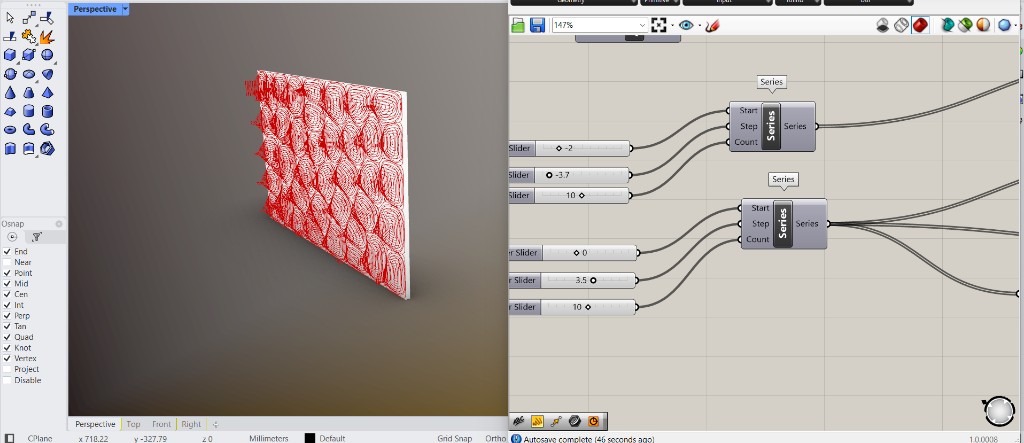Click the upper Series component on canvas

pos(772,126)
